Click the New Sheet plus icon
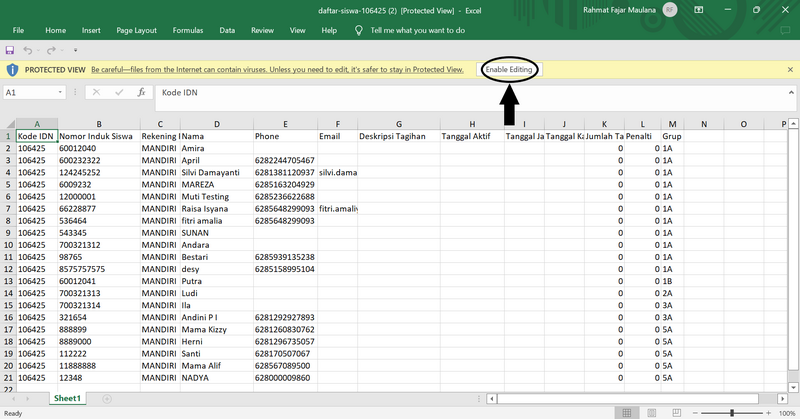The image size is (800, 419). point(107,399)
